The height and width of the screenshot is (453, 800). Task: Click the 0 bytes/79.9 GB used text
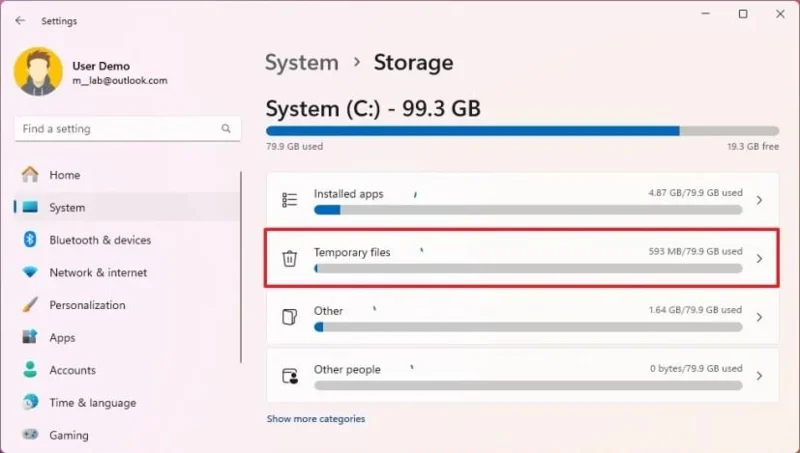(x=696, y=368)
